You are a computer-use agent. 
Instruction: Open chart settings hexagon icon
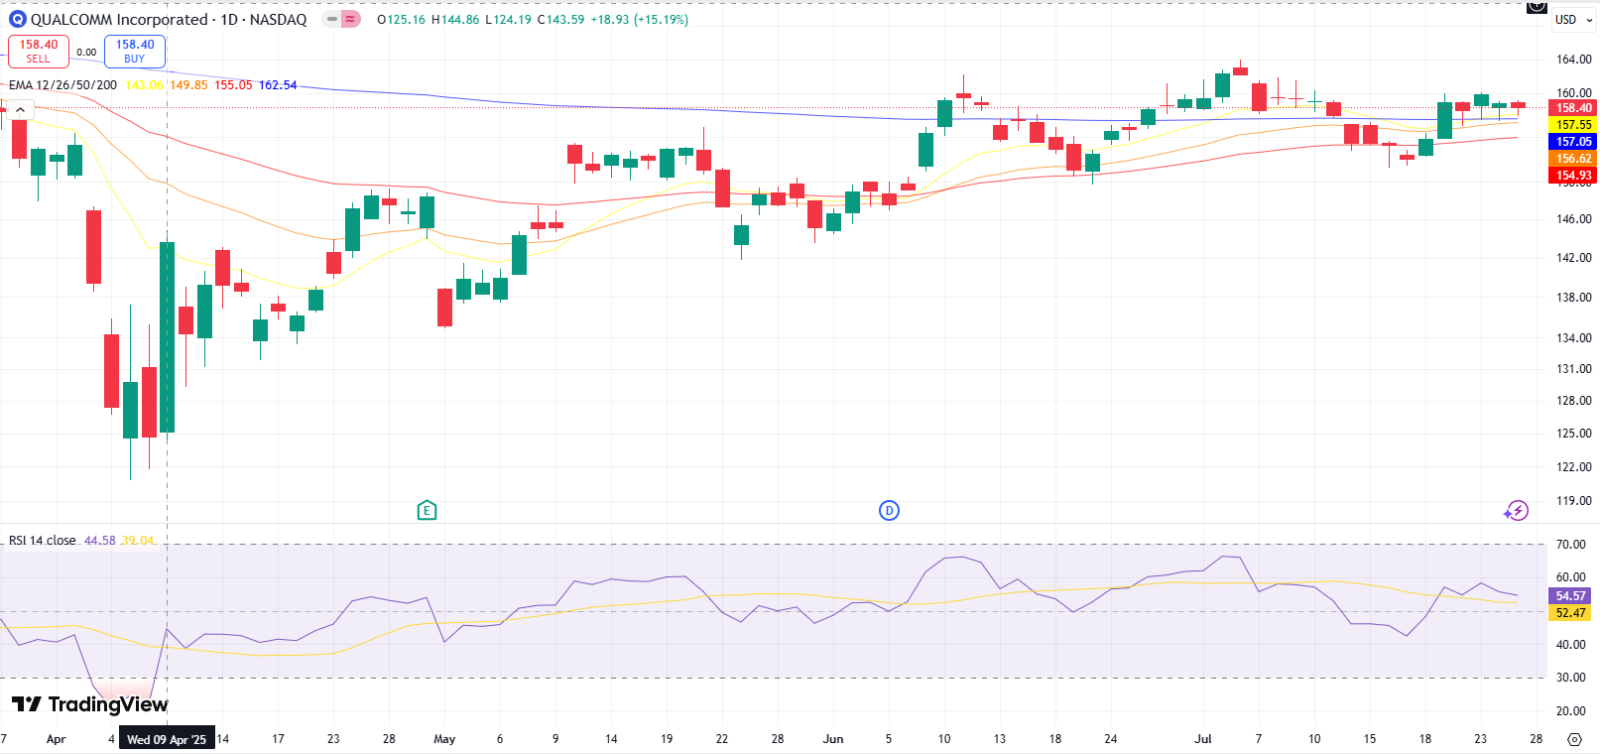tap(1574, 740)
